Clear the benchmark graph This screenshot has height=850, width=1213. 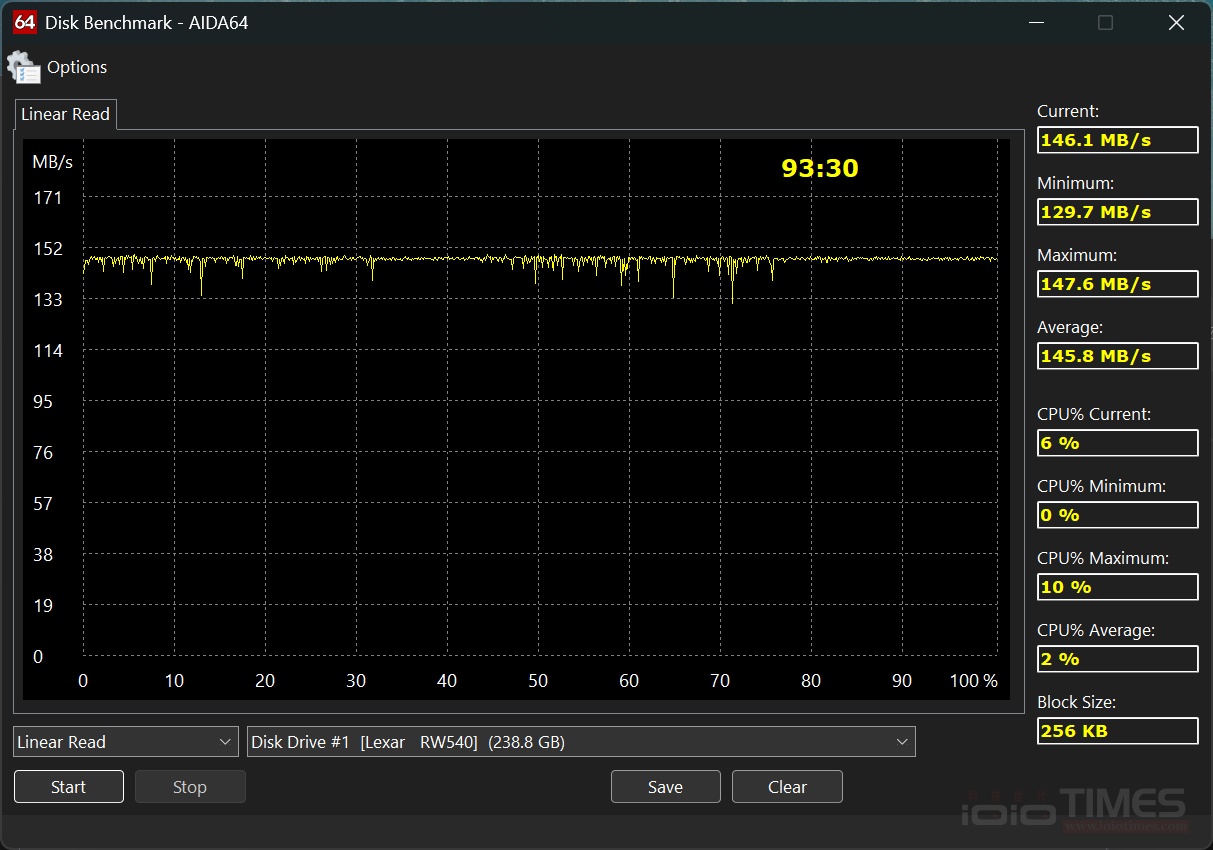pos(787,787)
